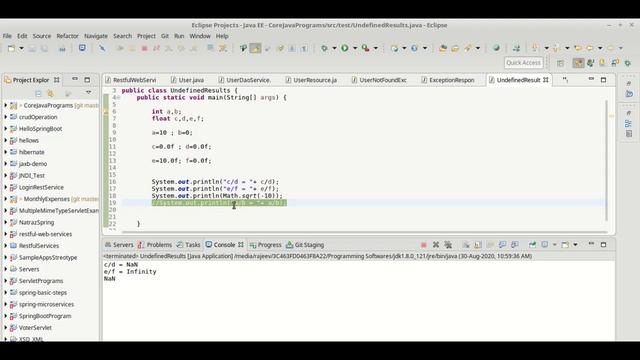This screenshot has height=360, width=640.
Task: Click the editor vertical scrollbar
Action: (606, 160)
